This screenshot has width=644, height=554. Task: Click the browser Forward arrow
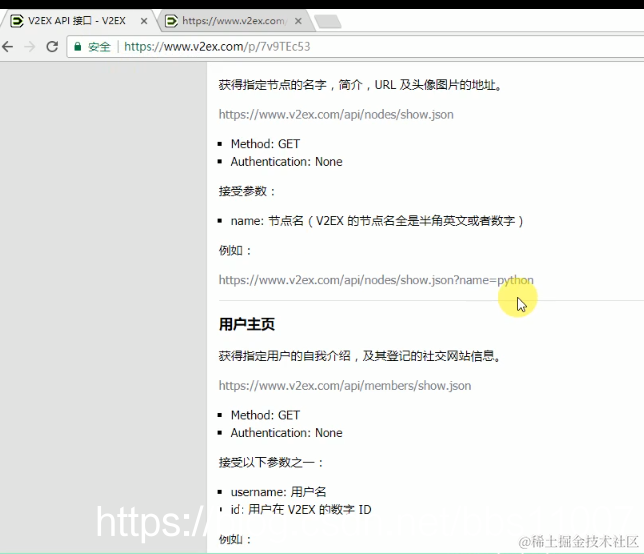point(30,47)
